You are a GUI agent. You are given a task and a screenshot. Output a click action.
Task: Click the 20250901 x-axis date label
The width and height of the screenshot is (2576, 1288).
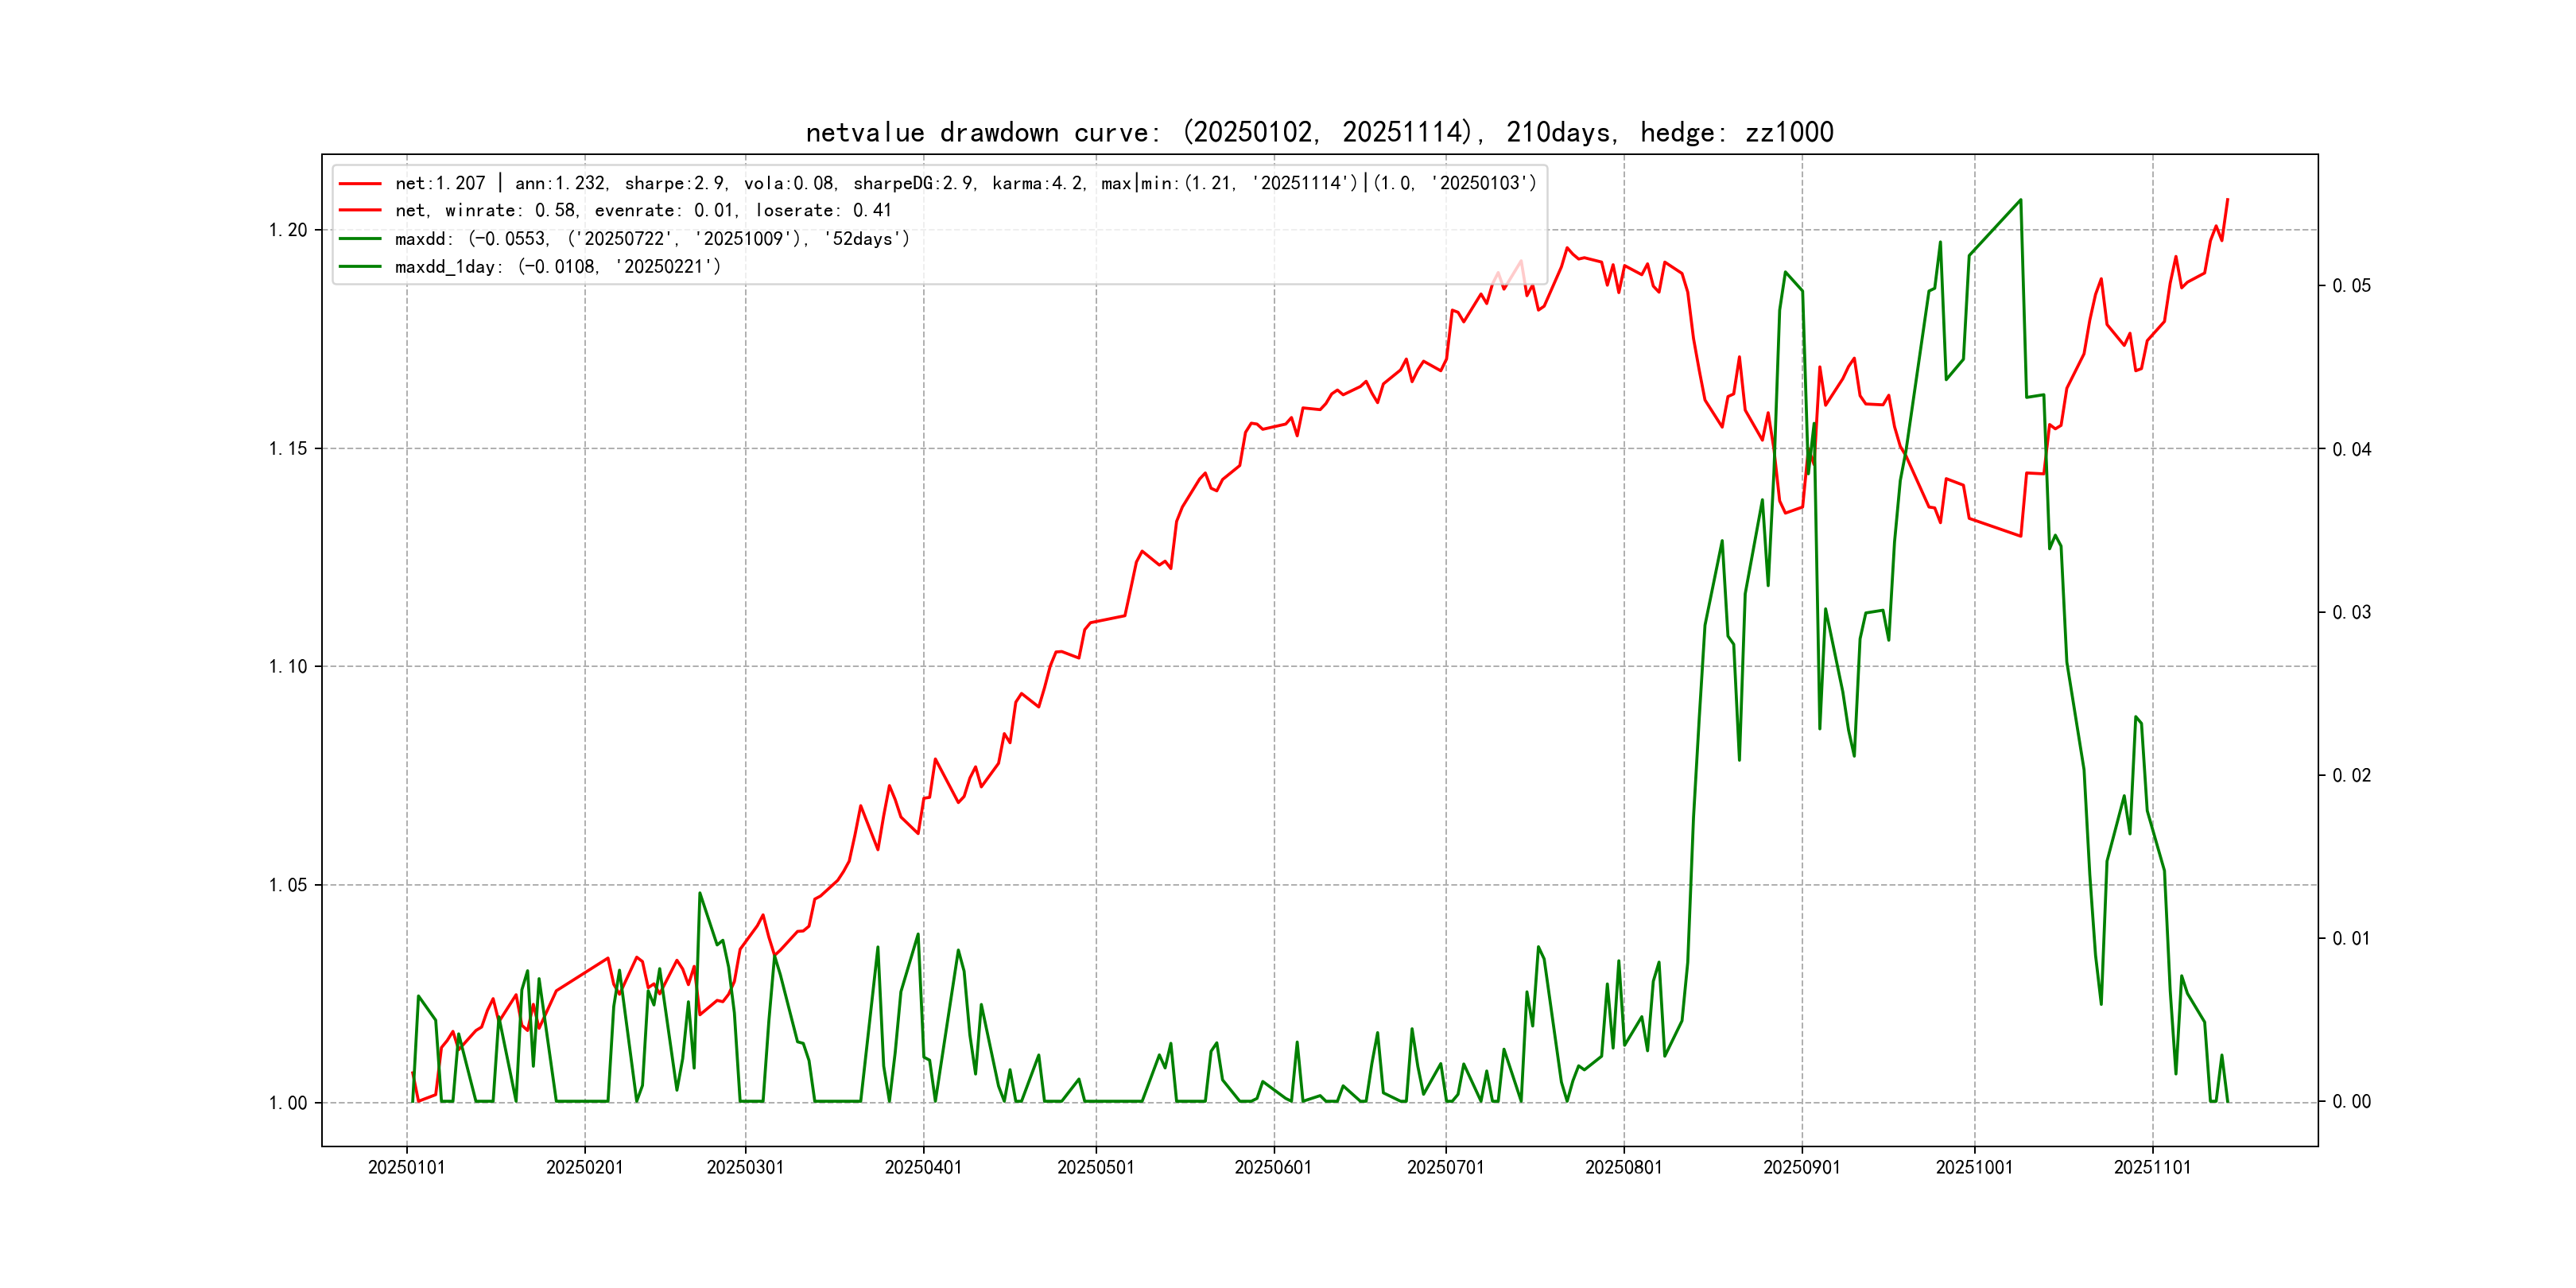[x=1801, y=1168]
